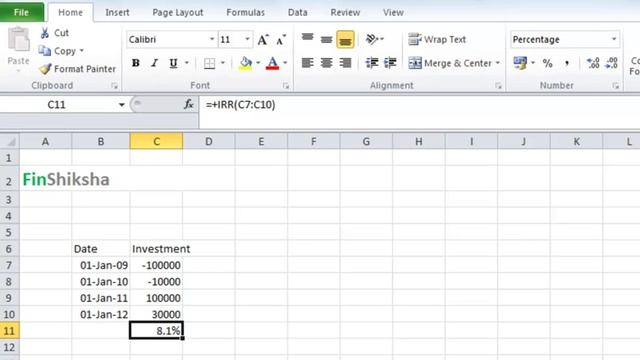The height and width of the screenshot is (360, 640).
Task: Apply cell borders icon
Action: click(209, 63)
